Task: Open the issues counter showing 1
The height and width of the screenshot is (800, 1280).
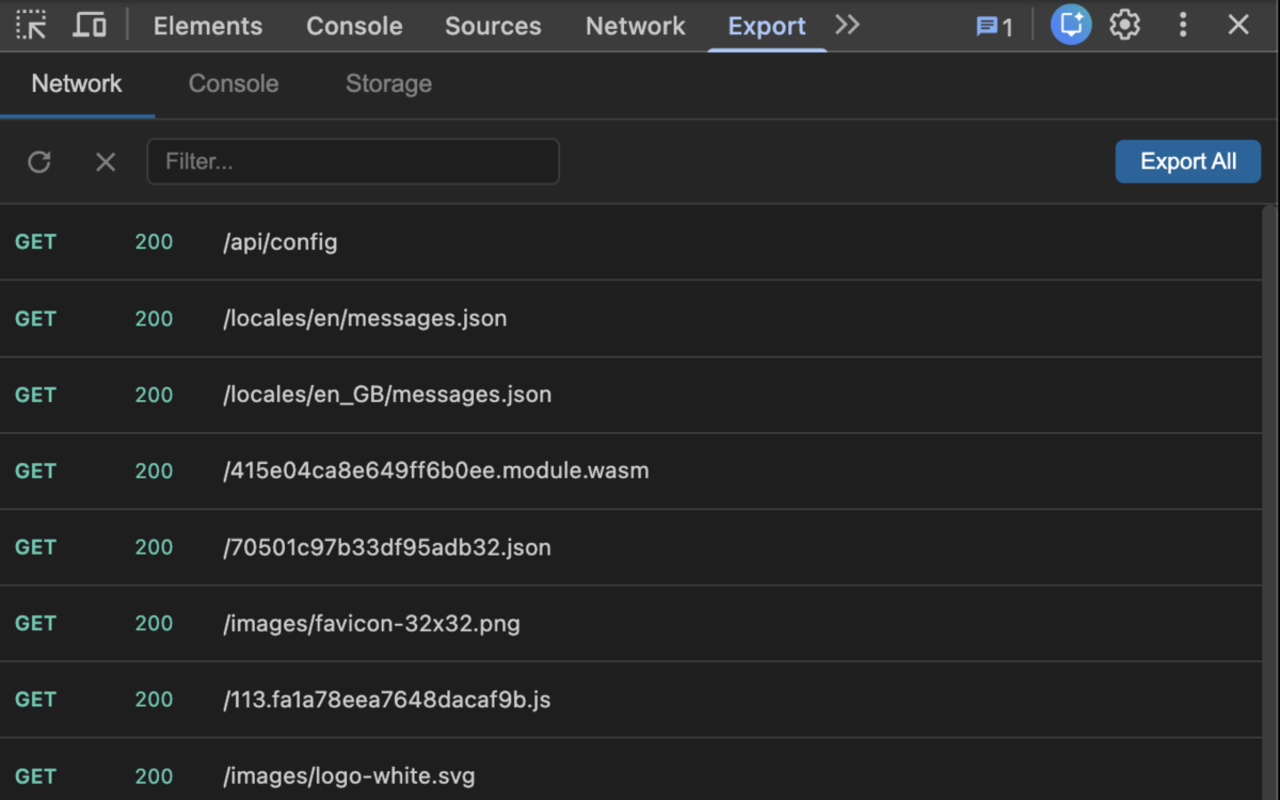Action: (x=994, y=27)
